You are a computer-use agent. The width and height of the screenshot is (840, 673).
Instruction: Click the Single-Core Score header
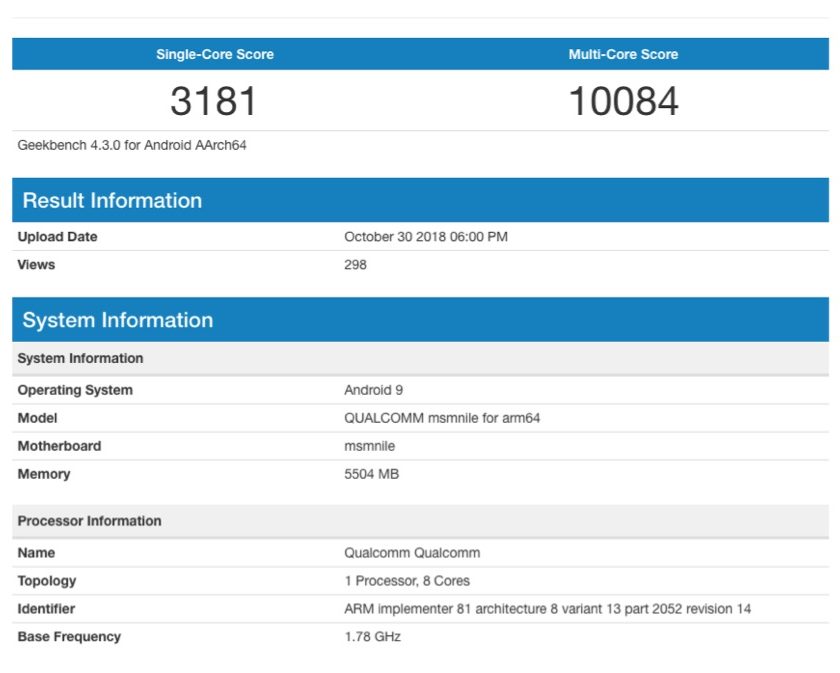(x=214, y=54)
